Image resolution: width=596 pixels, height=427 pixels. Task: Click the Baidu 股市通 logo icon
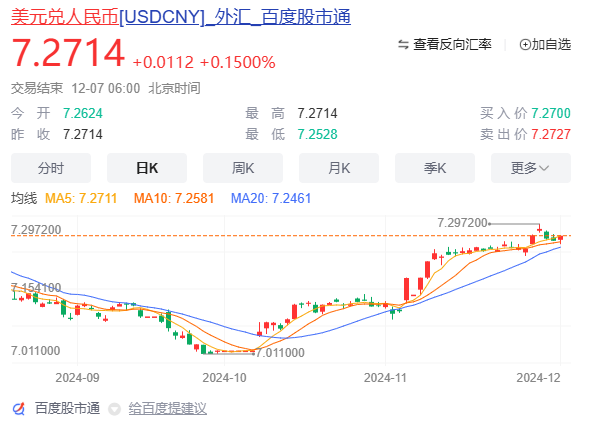tap(19, 409)
